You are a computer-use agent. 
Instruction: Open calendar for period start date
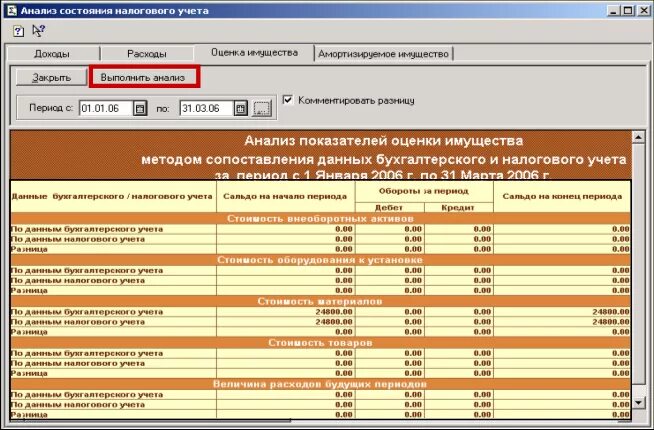click(x=140, y=108)
